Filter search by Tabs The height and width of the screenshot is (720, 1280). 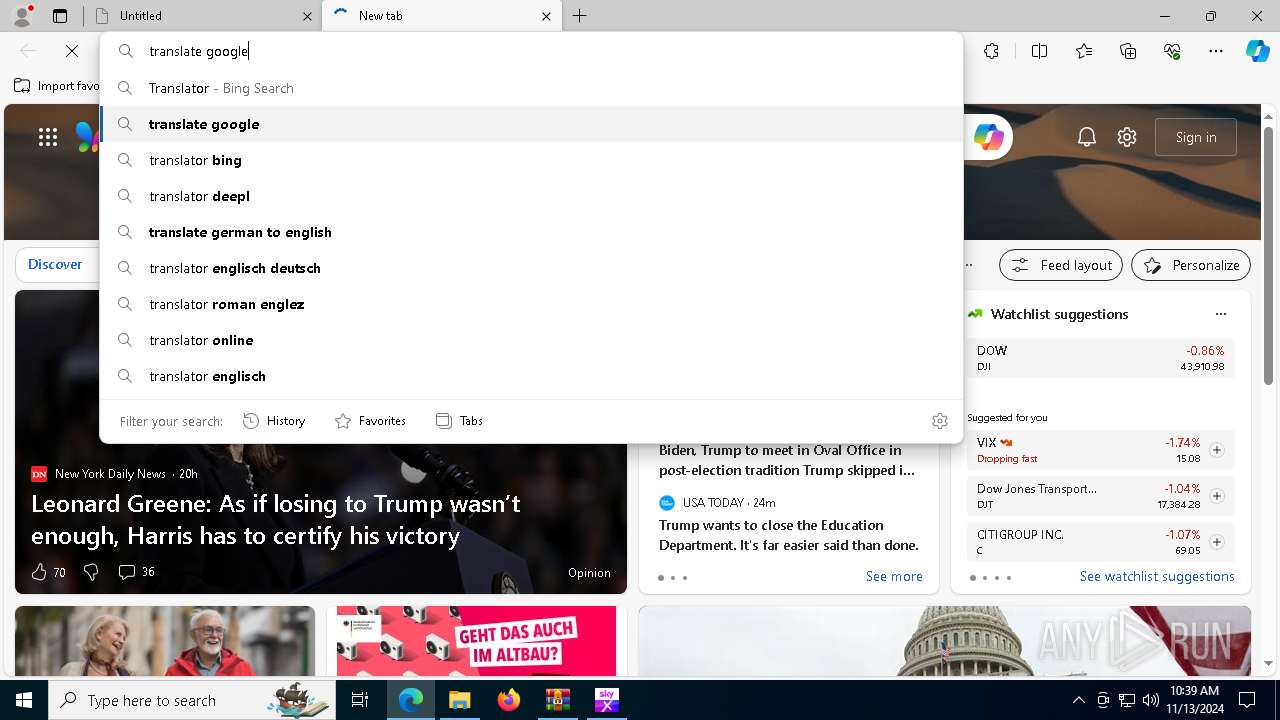coord(459,421)
